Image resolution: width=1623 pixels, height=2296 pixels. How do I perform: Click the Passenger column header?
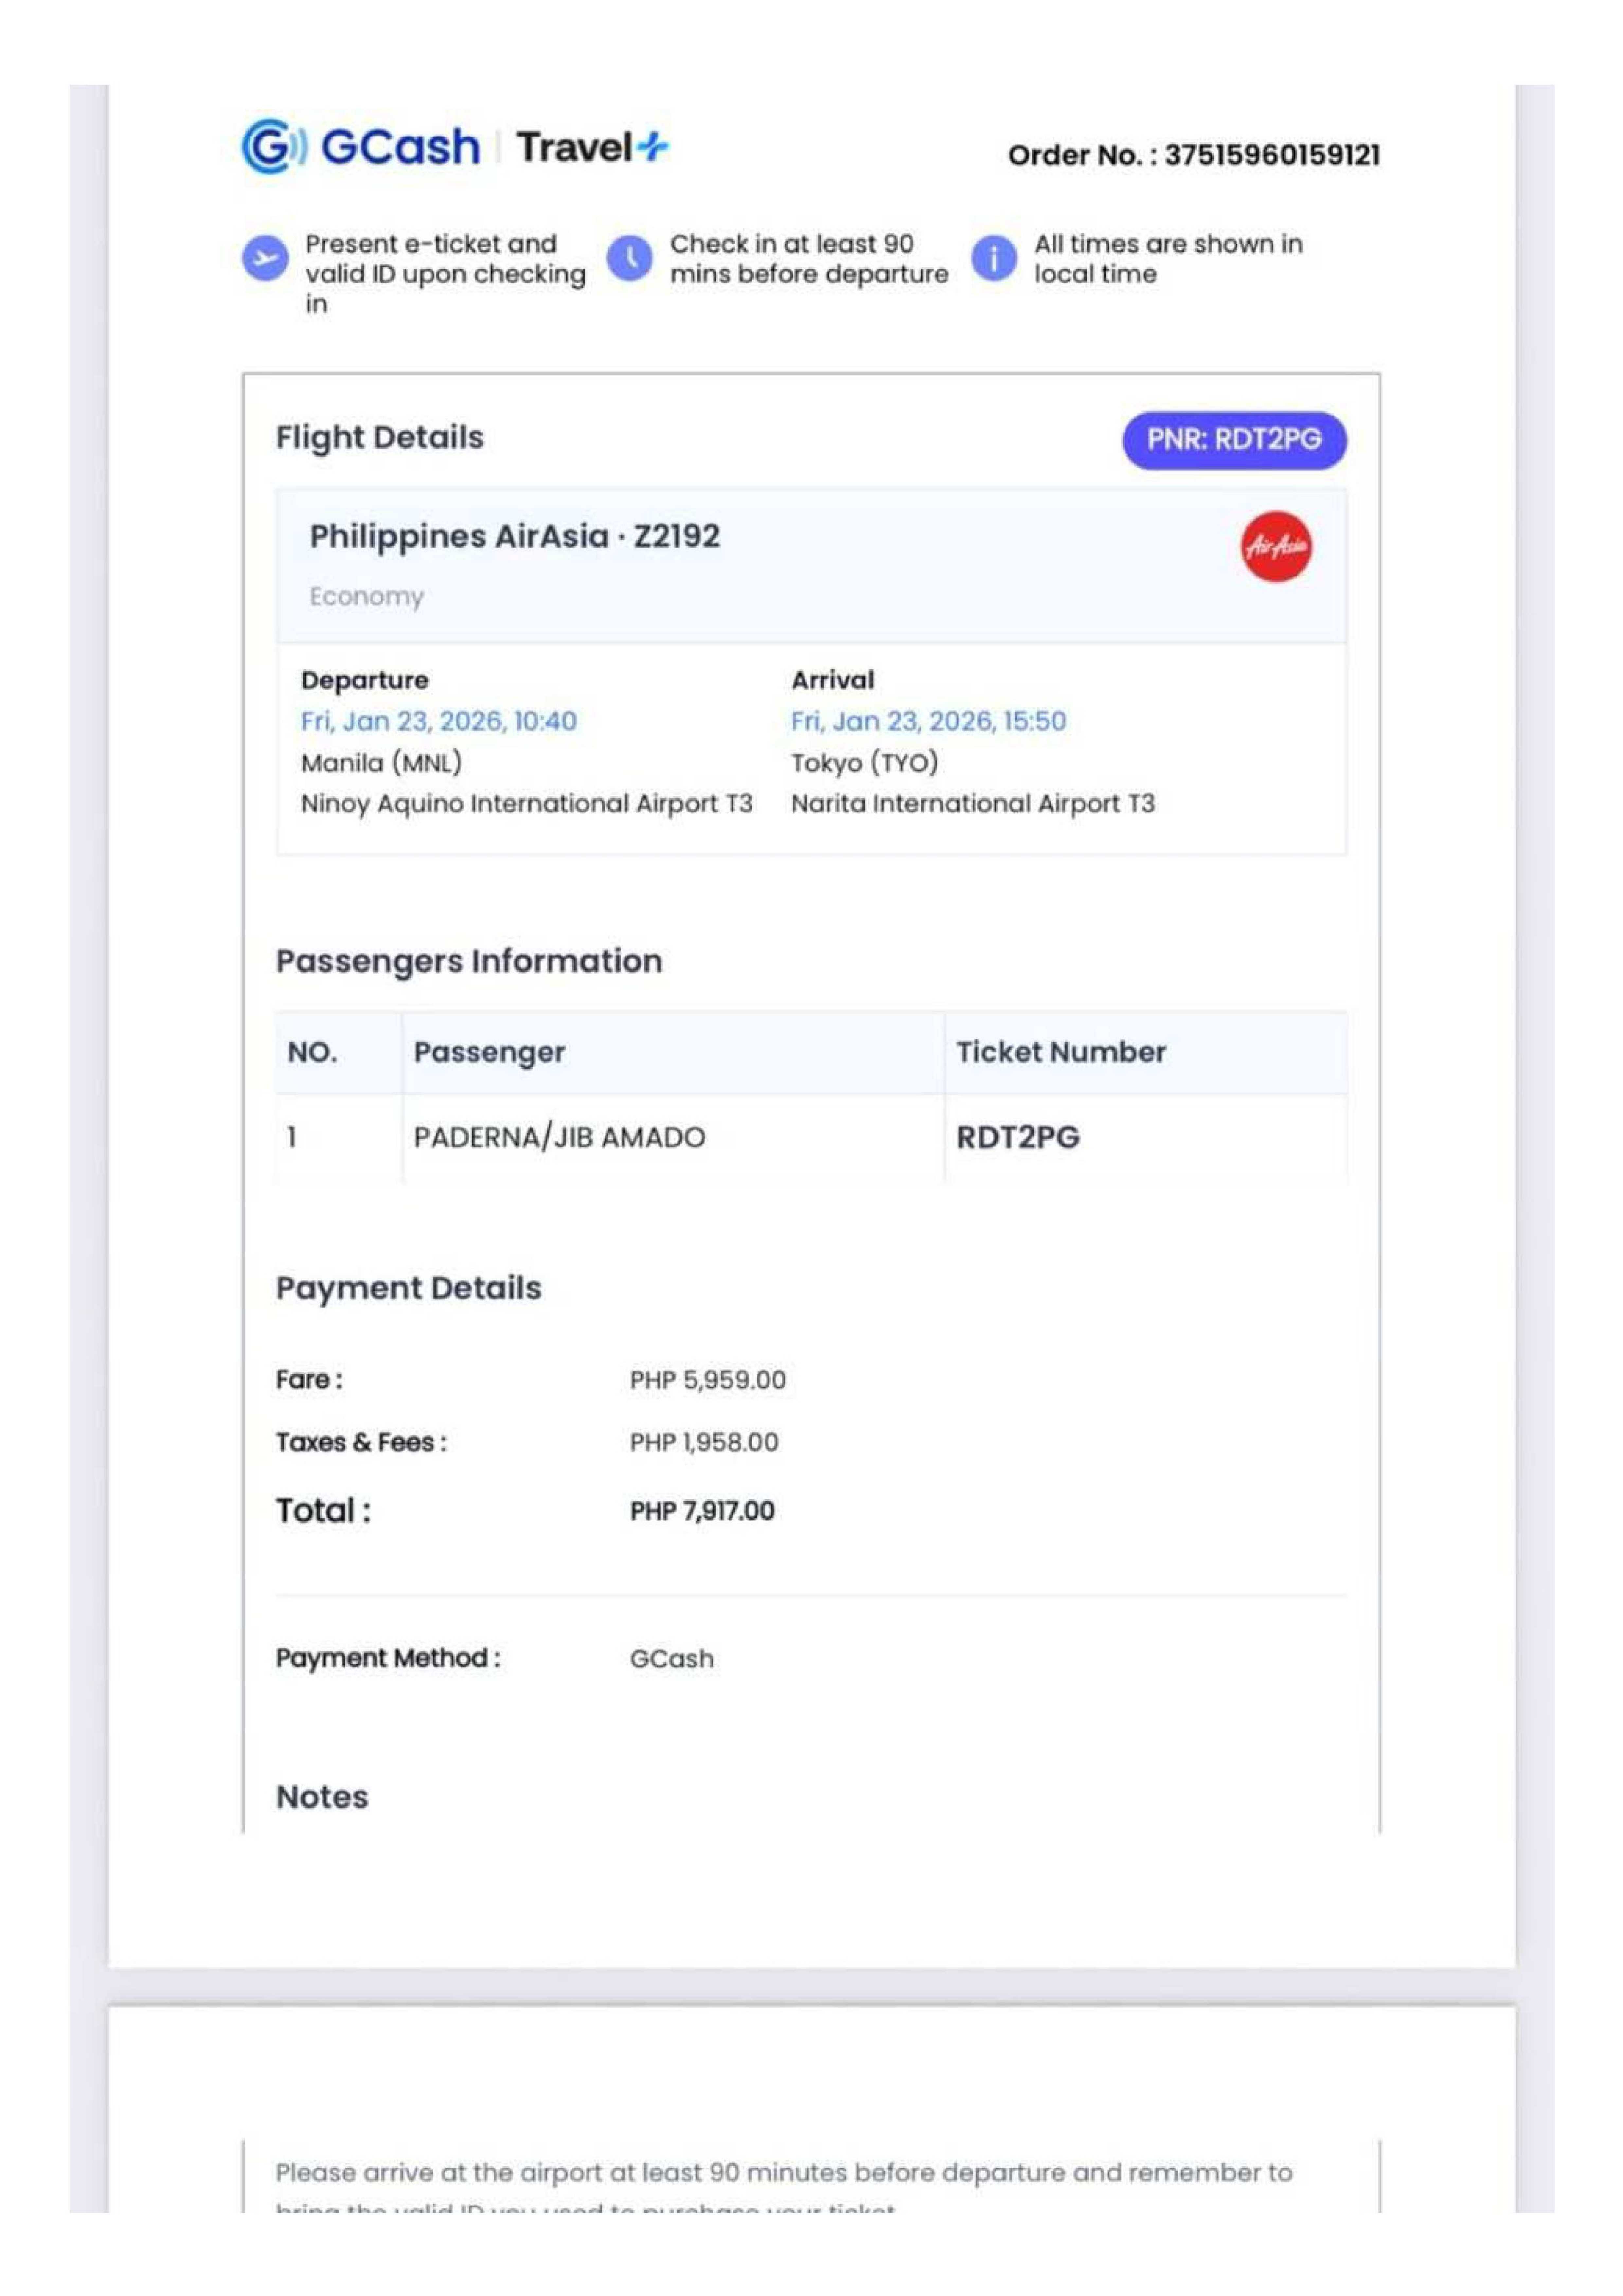(x=489, y=1052)
